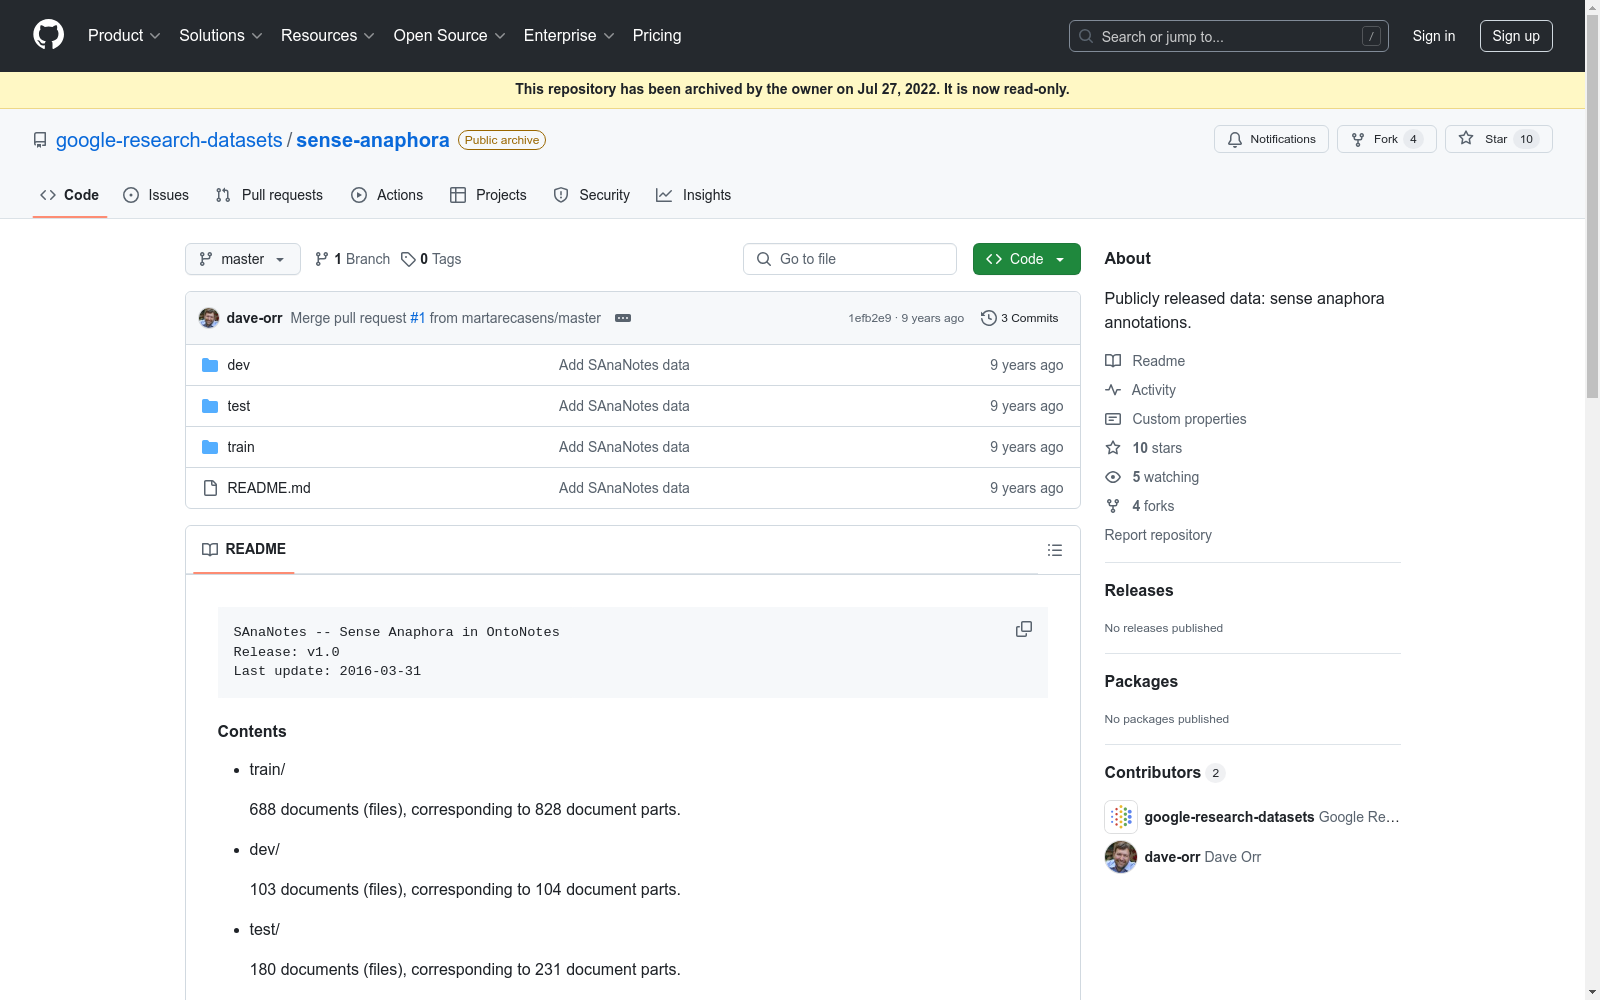Viewport: 1600px width, 1000px height.
Task: Open the sense-anaphora repository link
Action: (x=373, y=140)
